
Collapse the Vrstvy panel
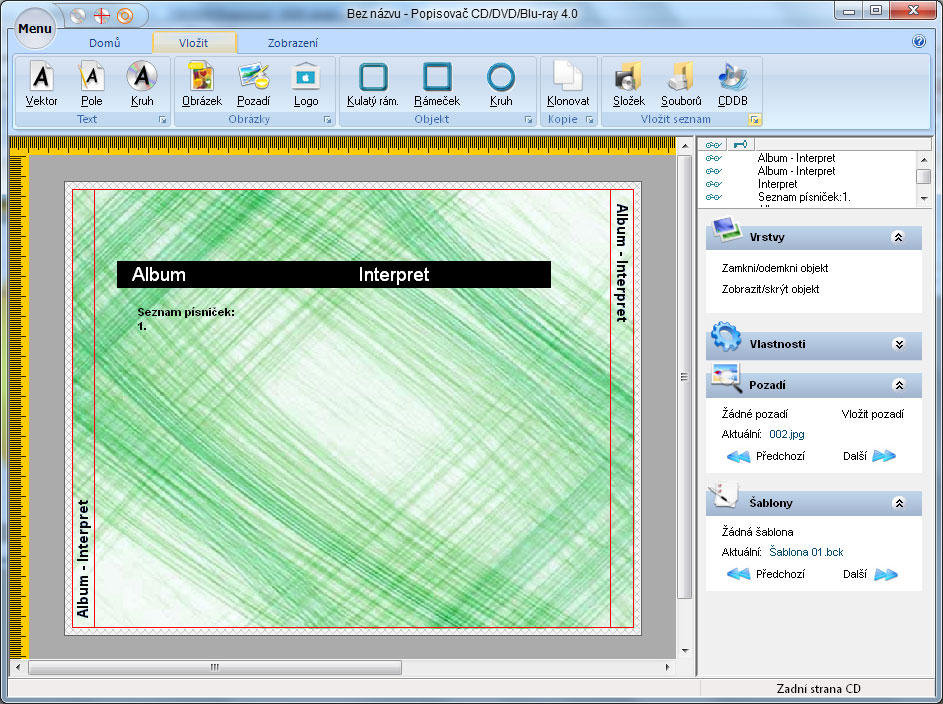tap(898, 238)
